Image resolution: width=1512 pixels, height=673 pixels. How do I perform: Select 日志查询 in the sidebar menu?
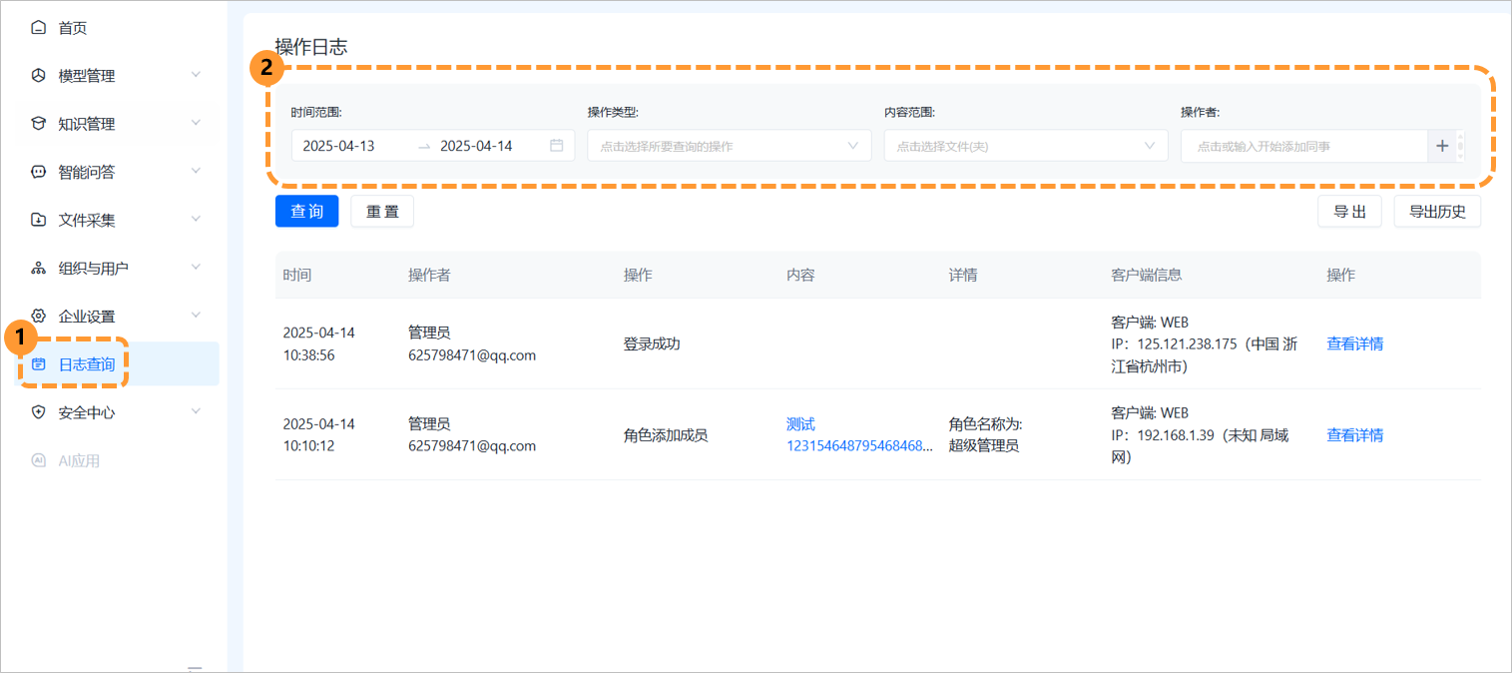click(x=85, y=363)
